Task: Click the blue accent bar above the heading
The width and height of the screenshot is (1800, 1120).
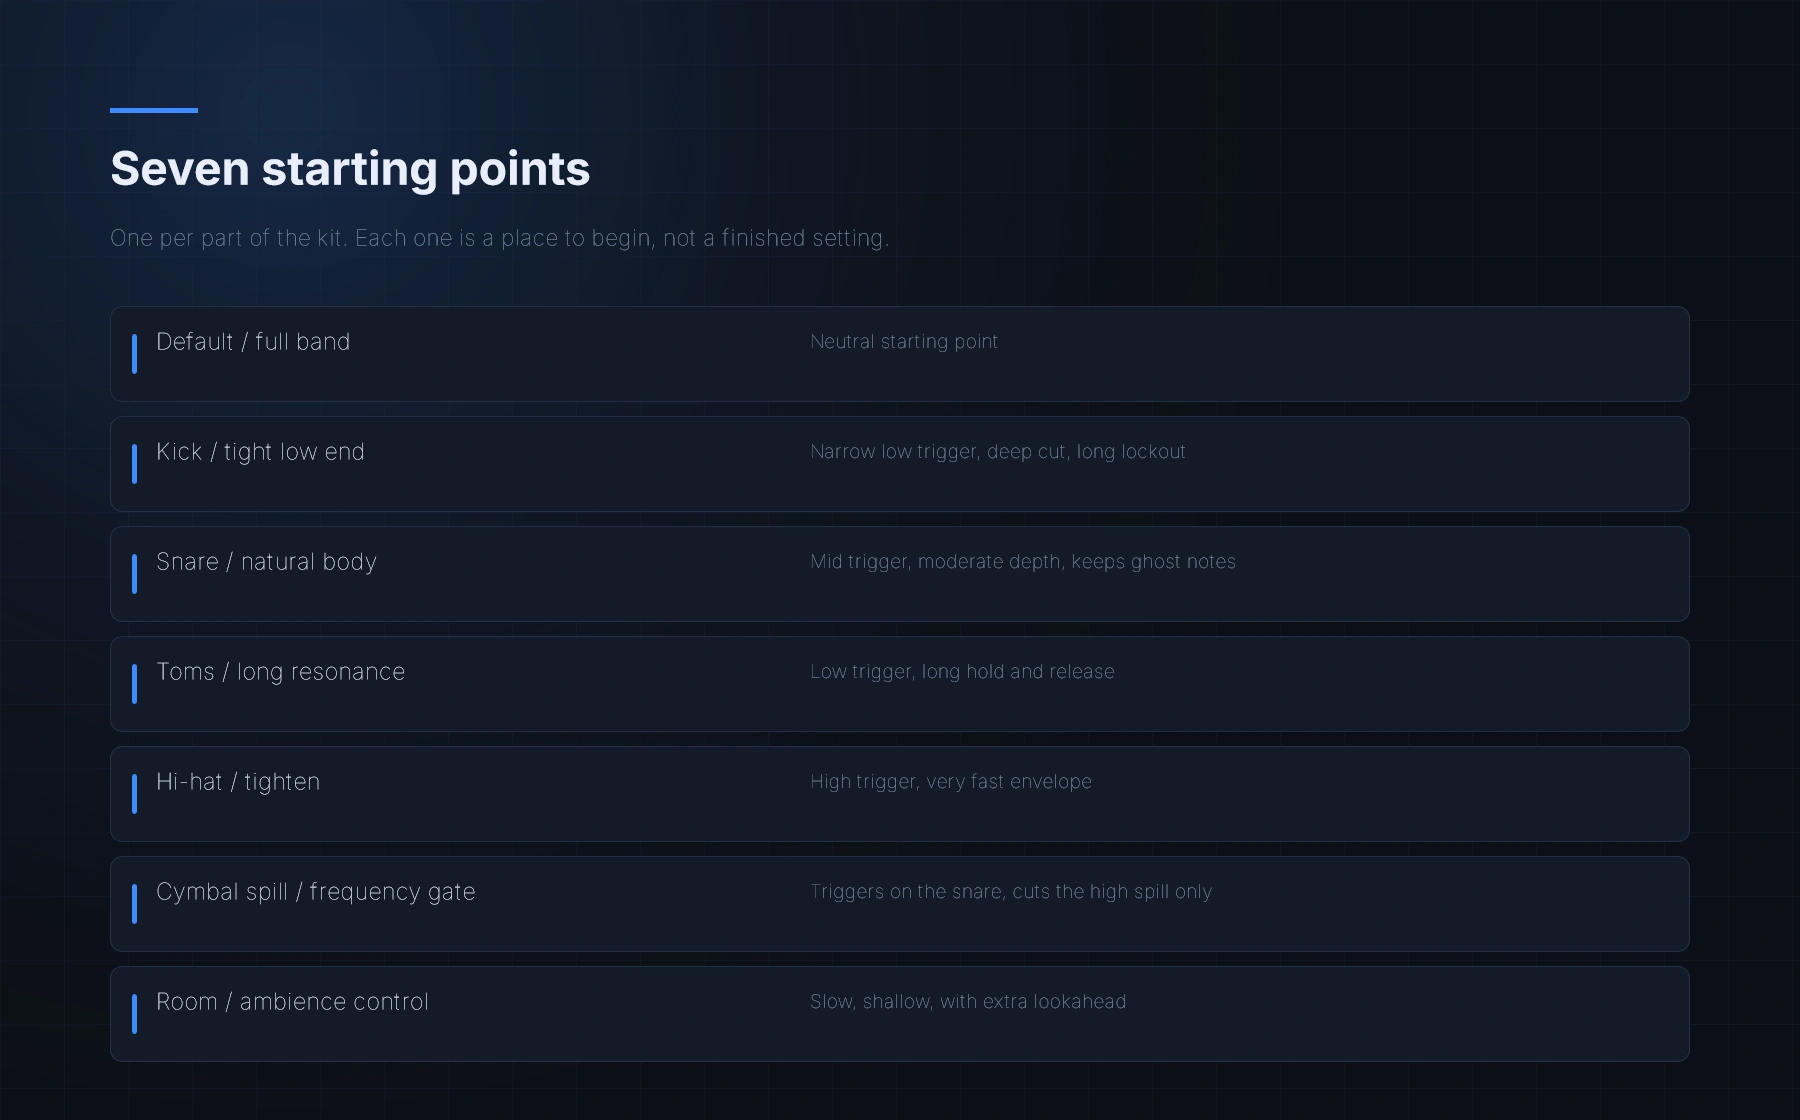Action: pyautogui.click(x=154, y=110)
